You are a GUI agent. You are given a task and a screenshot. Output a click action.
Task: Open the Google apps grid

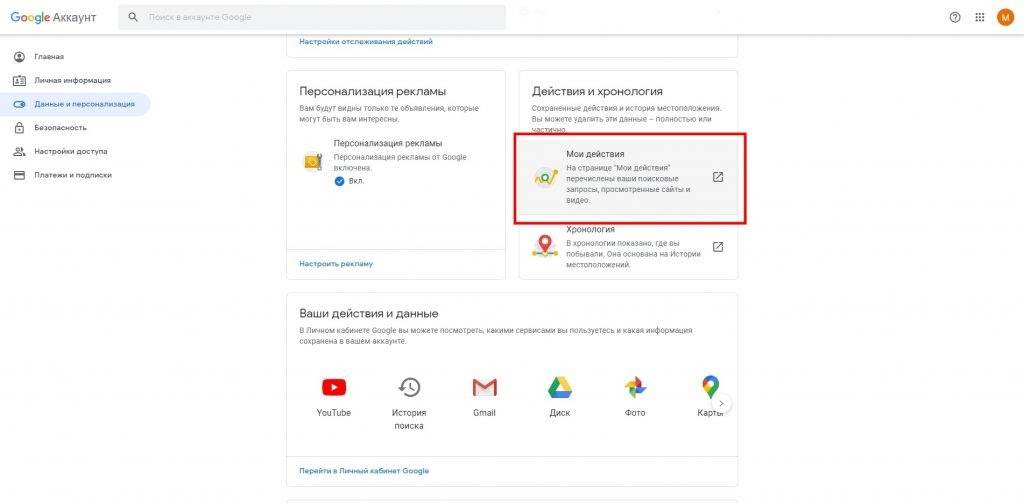click(979, 17)
